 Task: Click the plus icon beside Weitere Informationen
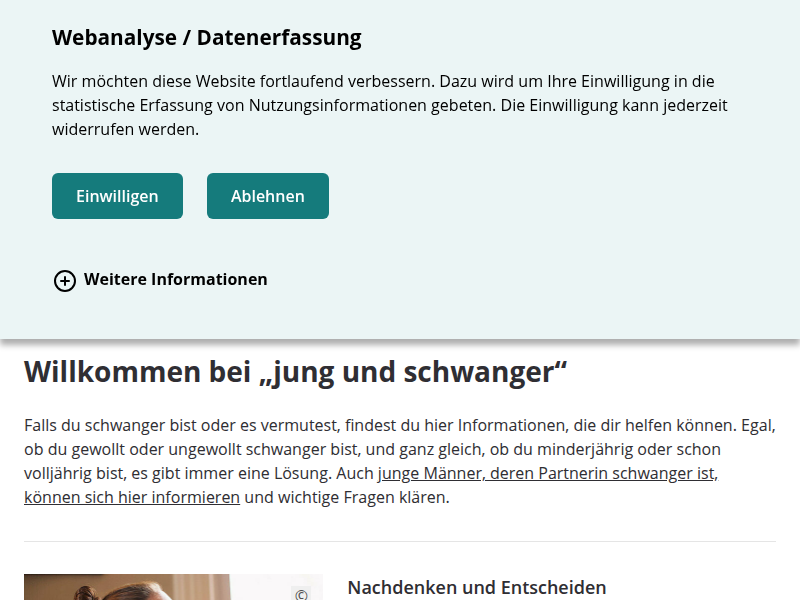click(x=65, y=280)
